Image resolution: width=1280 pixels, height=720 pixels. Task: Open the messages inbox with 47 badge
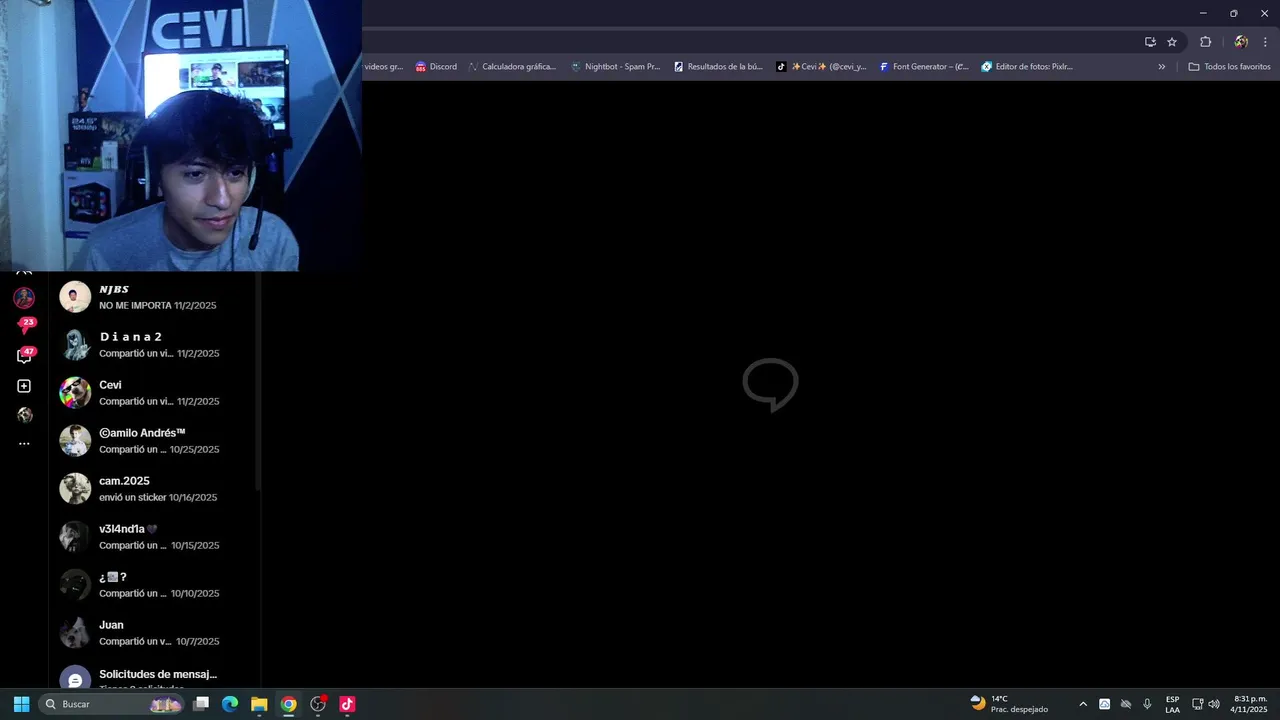25,356
